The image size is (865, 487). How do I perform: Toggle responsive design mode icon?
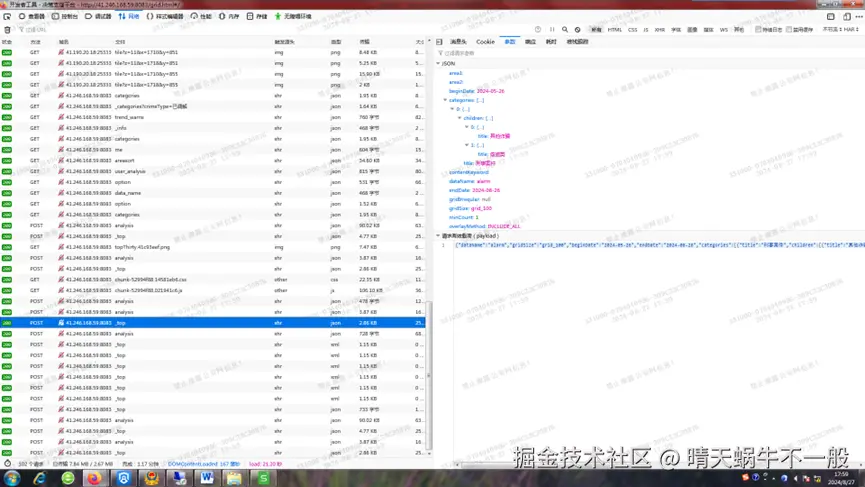pos(847,17)
